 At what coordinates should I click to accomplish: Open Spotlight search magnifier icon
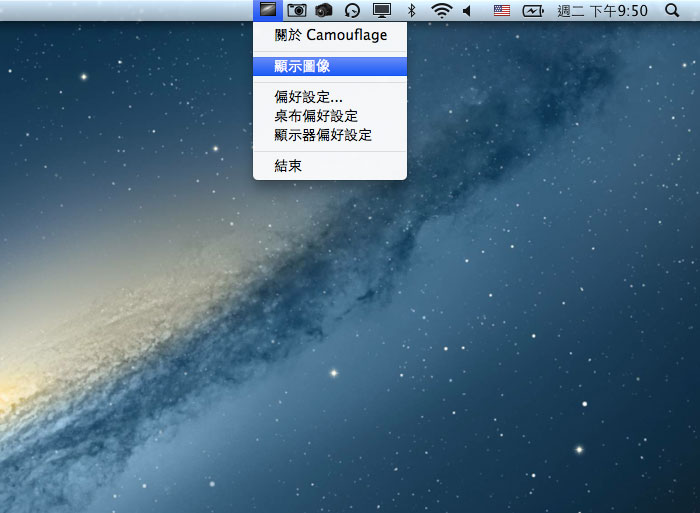tap(672, 10)
